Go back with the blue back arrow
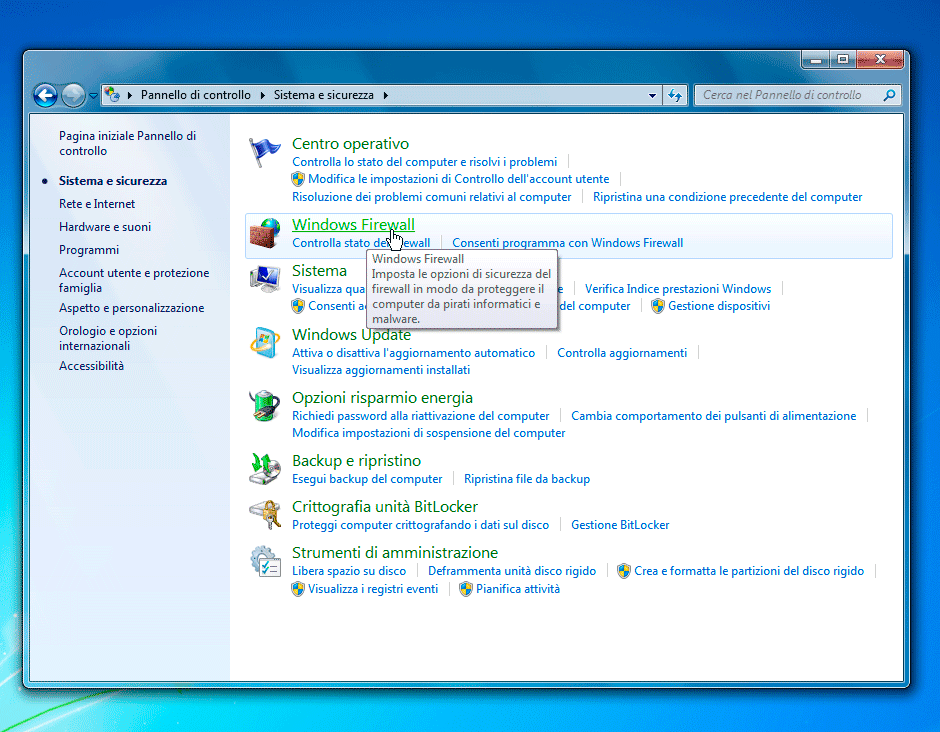The height and width of the screenshot is (732, 940). pyautogui.click(x=46, y=95)
